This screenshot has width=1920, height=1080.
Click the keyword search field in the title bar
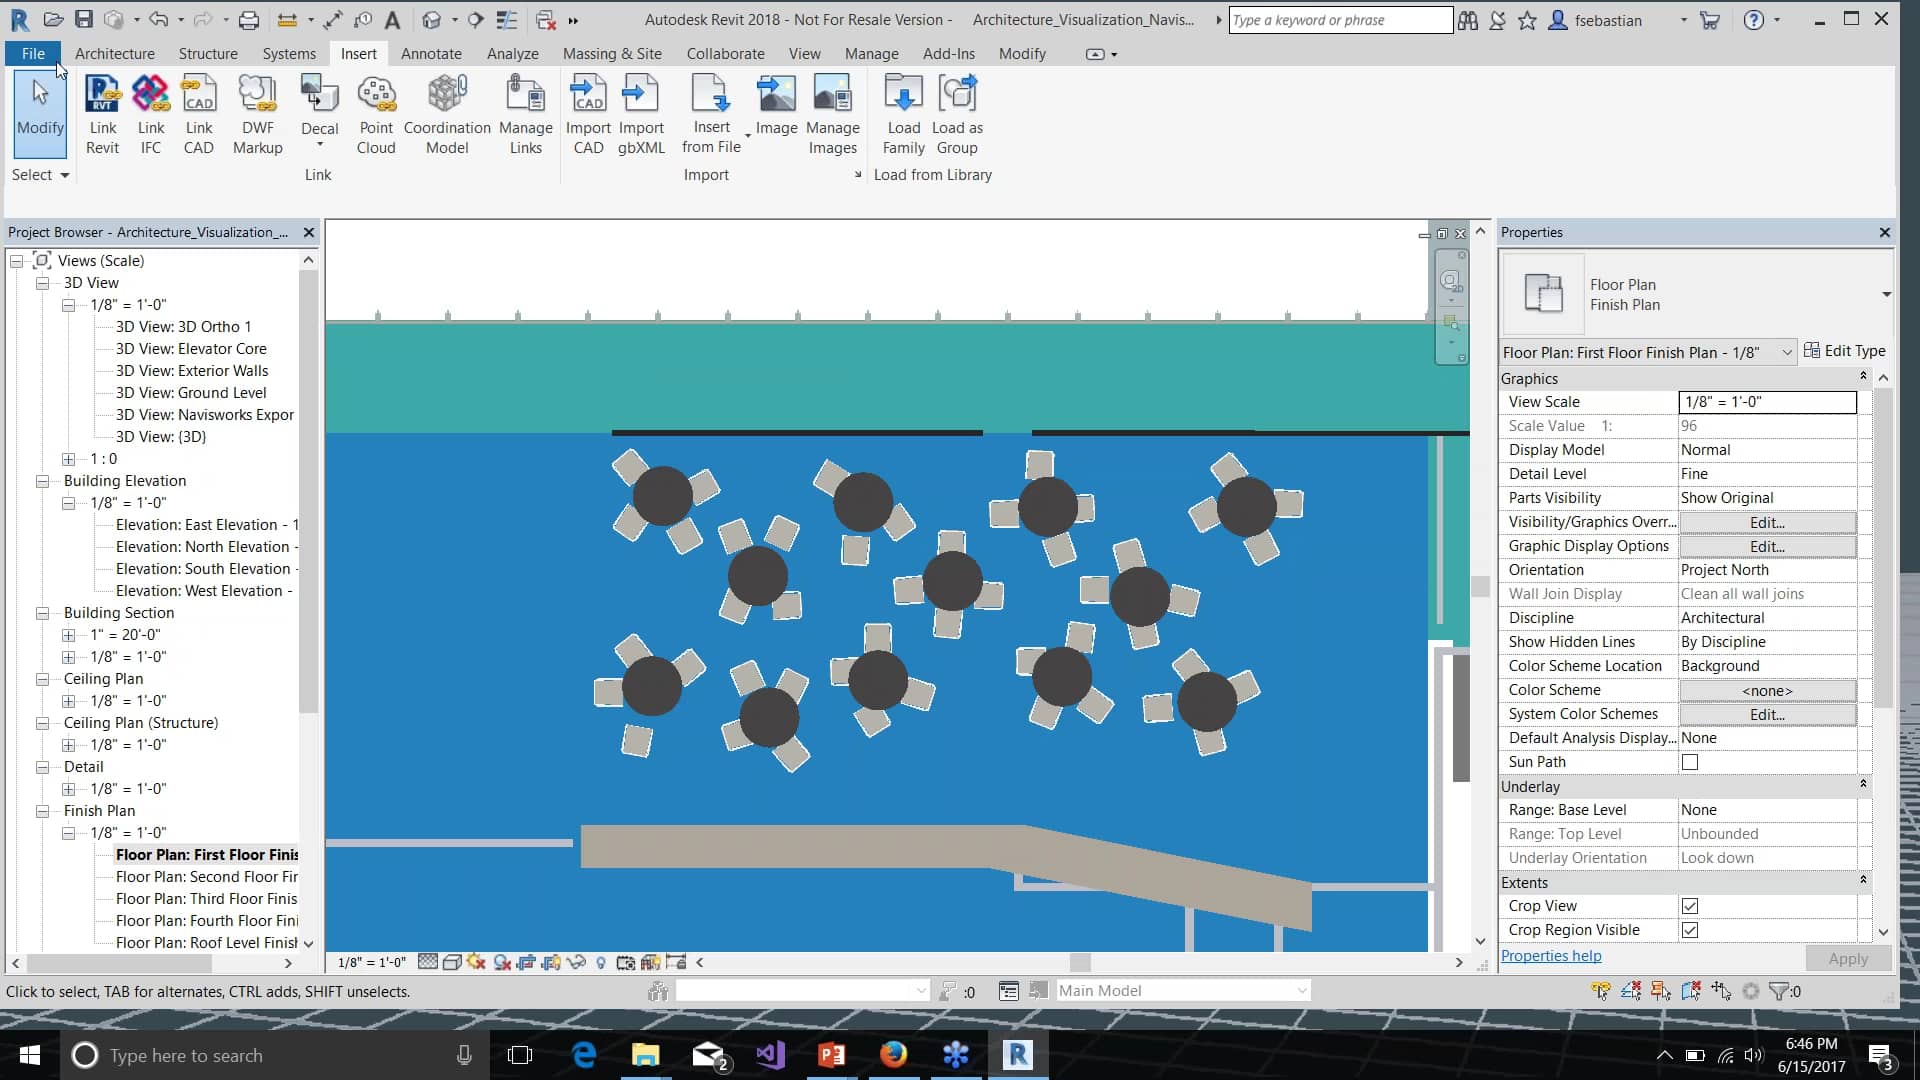(x=1340, y=19)
